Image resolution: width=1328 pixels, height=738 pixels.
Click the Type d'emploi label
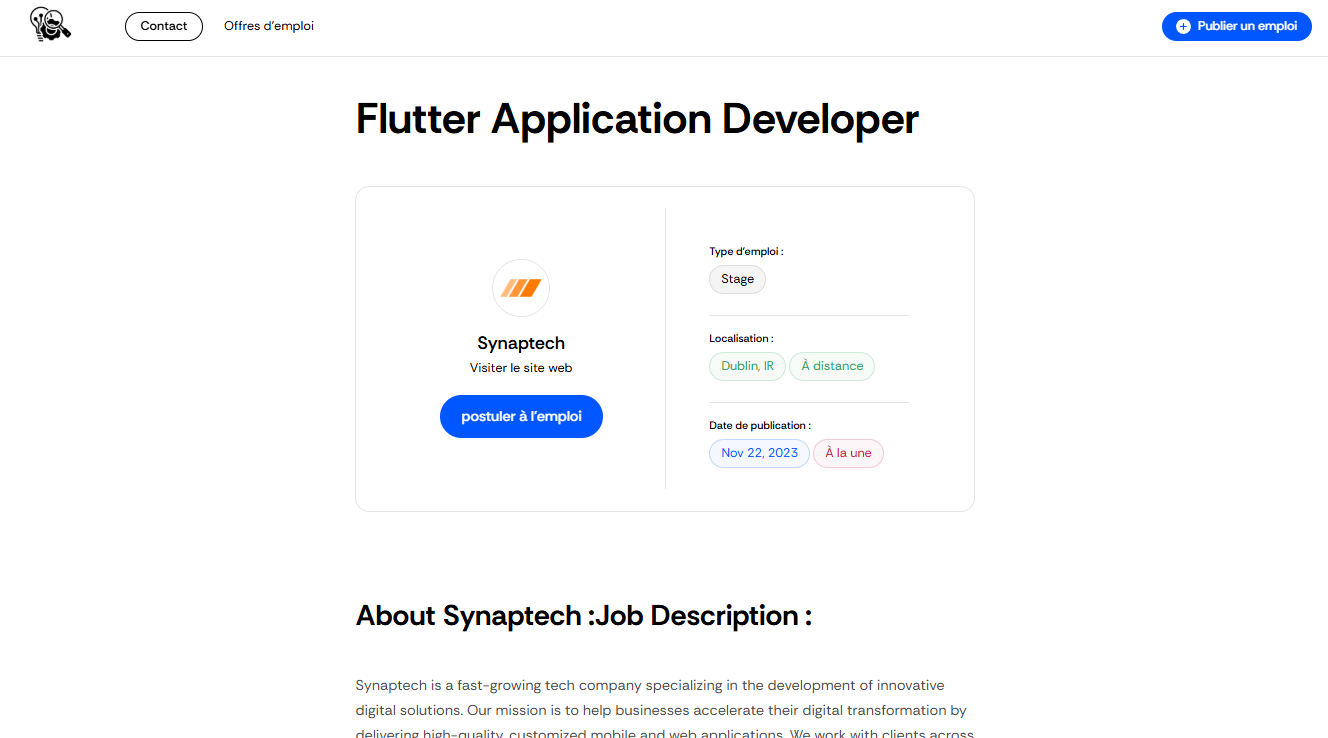tap(746, 252)
